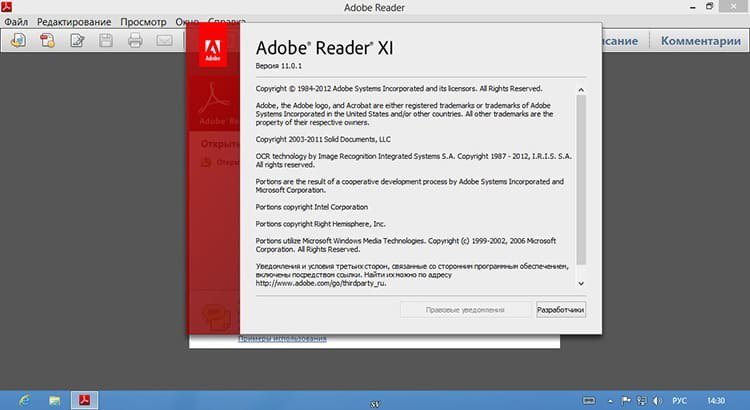Click the РУС language indicator
The width and height of the screenshot is (750, 410).
[679, 400]
